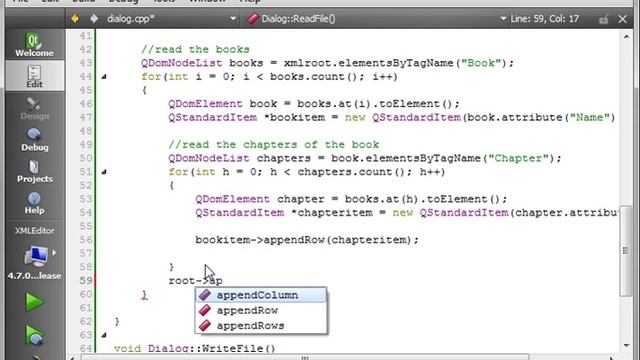
Task: Click 'QDomNodeList books' on line 43
Action: pyautogui.click(x=202, y=63)
